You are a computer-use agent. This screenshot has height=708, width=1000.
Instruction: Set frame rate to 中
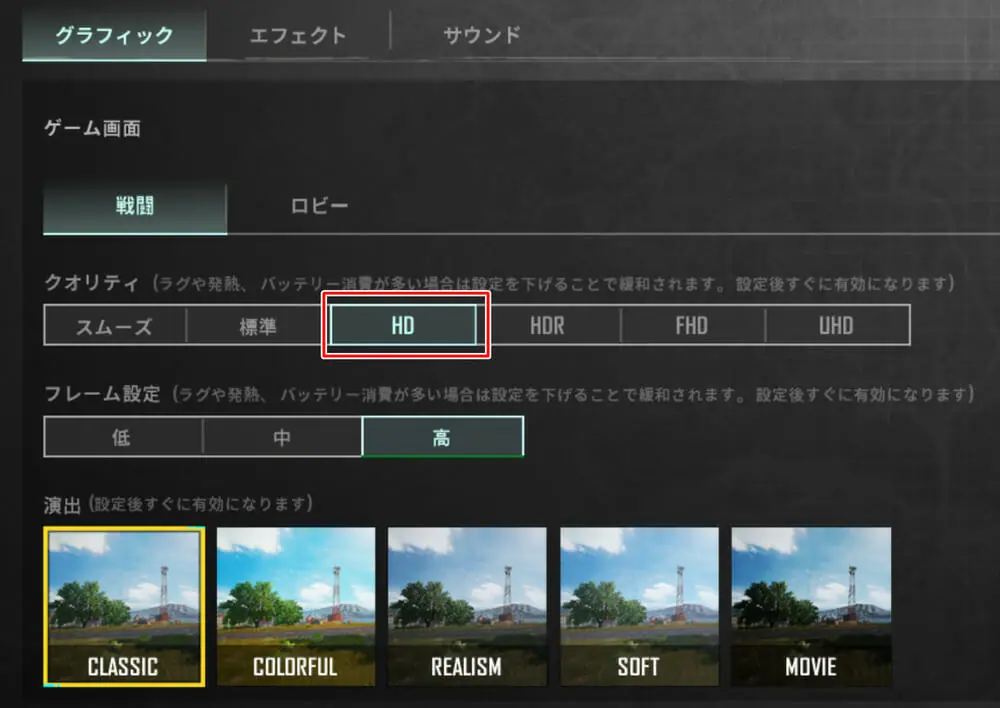click(x=282, y=437)
